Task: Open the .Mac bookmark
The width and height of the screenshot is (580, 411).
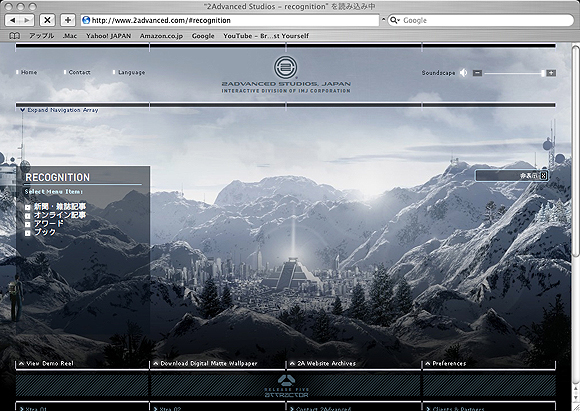Action: (70, 36)
